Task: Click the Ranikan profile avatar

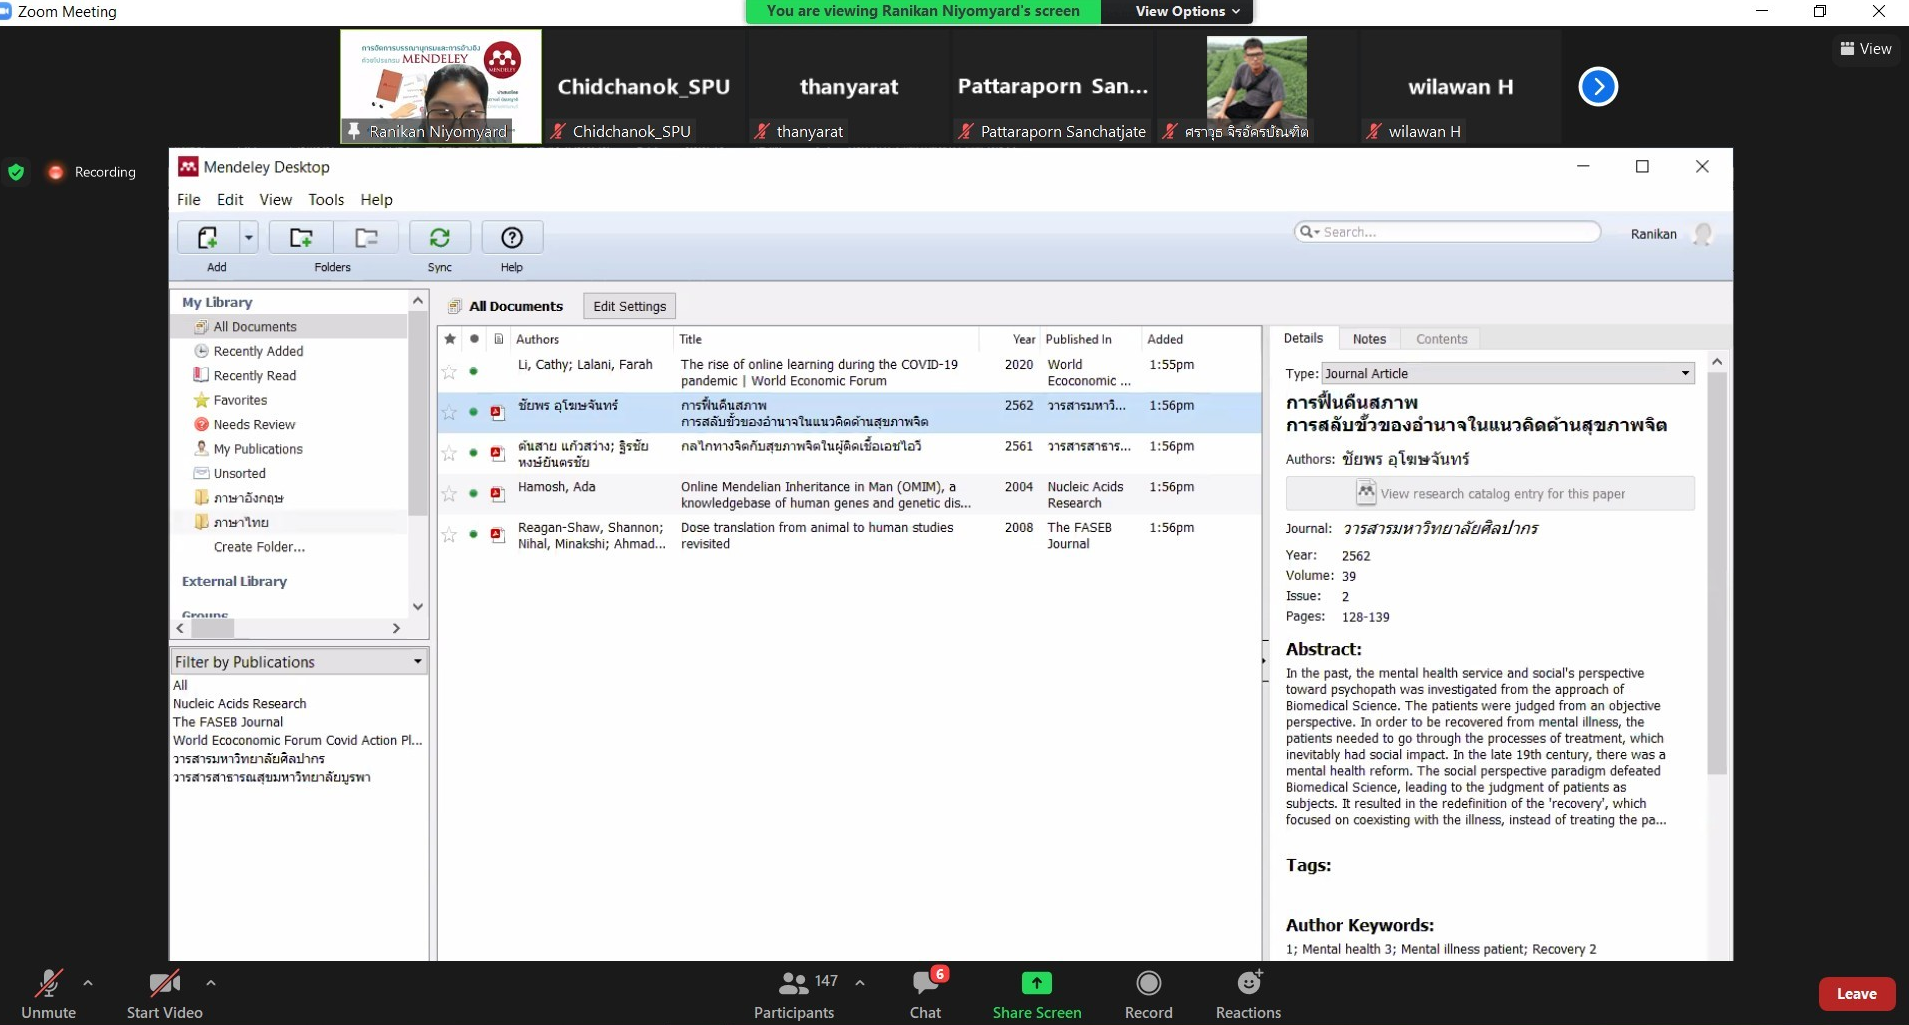Action: coord(1703,234)
